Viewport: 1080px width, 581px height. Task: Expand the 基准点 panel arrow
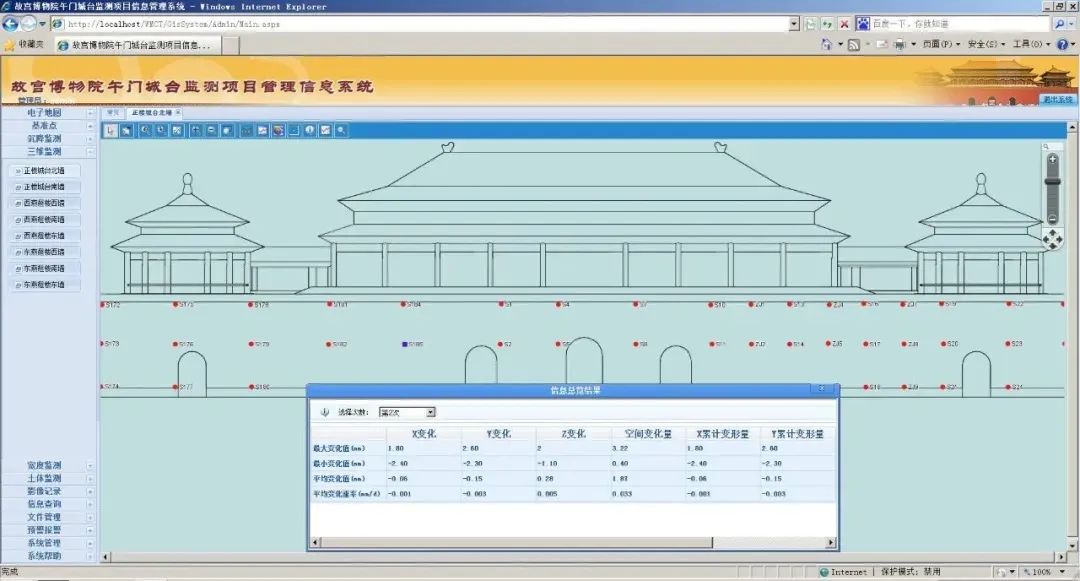click(90, 126)
